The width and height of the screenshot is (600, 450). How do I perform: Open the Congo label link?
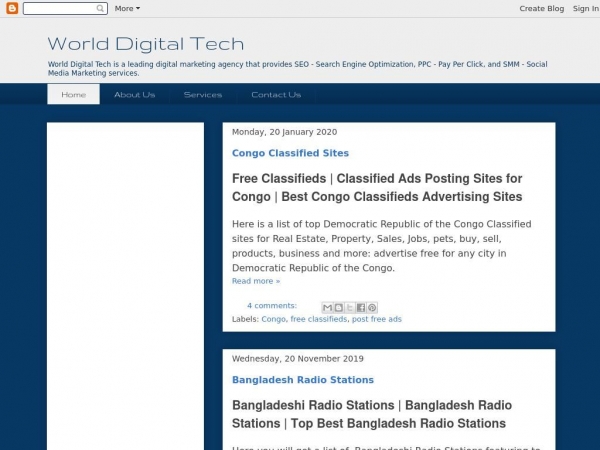273,319
